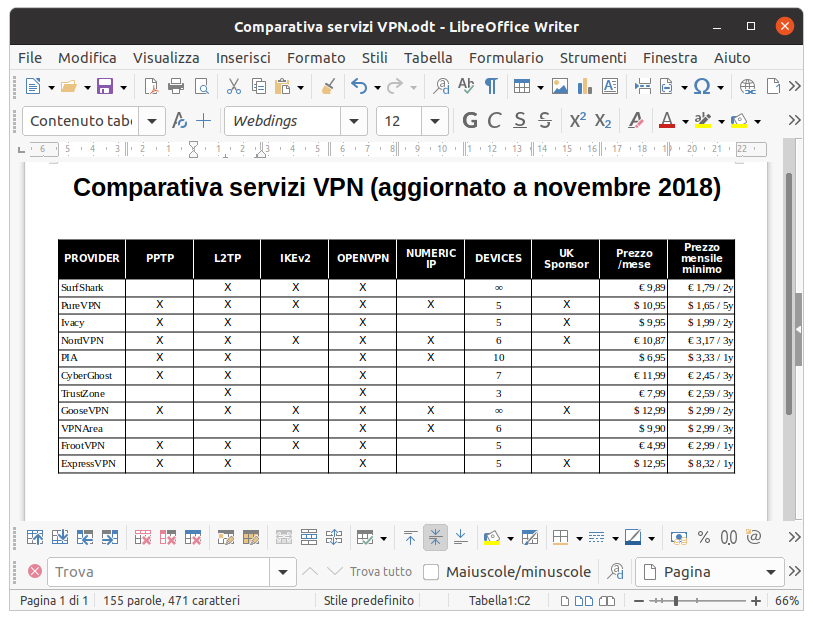Open highlighting color dropdown arrow
The image size is (813, 620).
pyautogui.click(x=721, y=122)
